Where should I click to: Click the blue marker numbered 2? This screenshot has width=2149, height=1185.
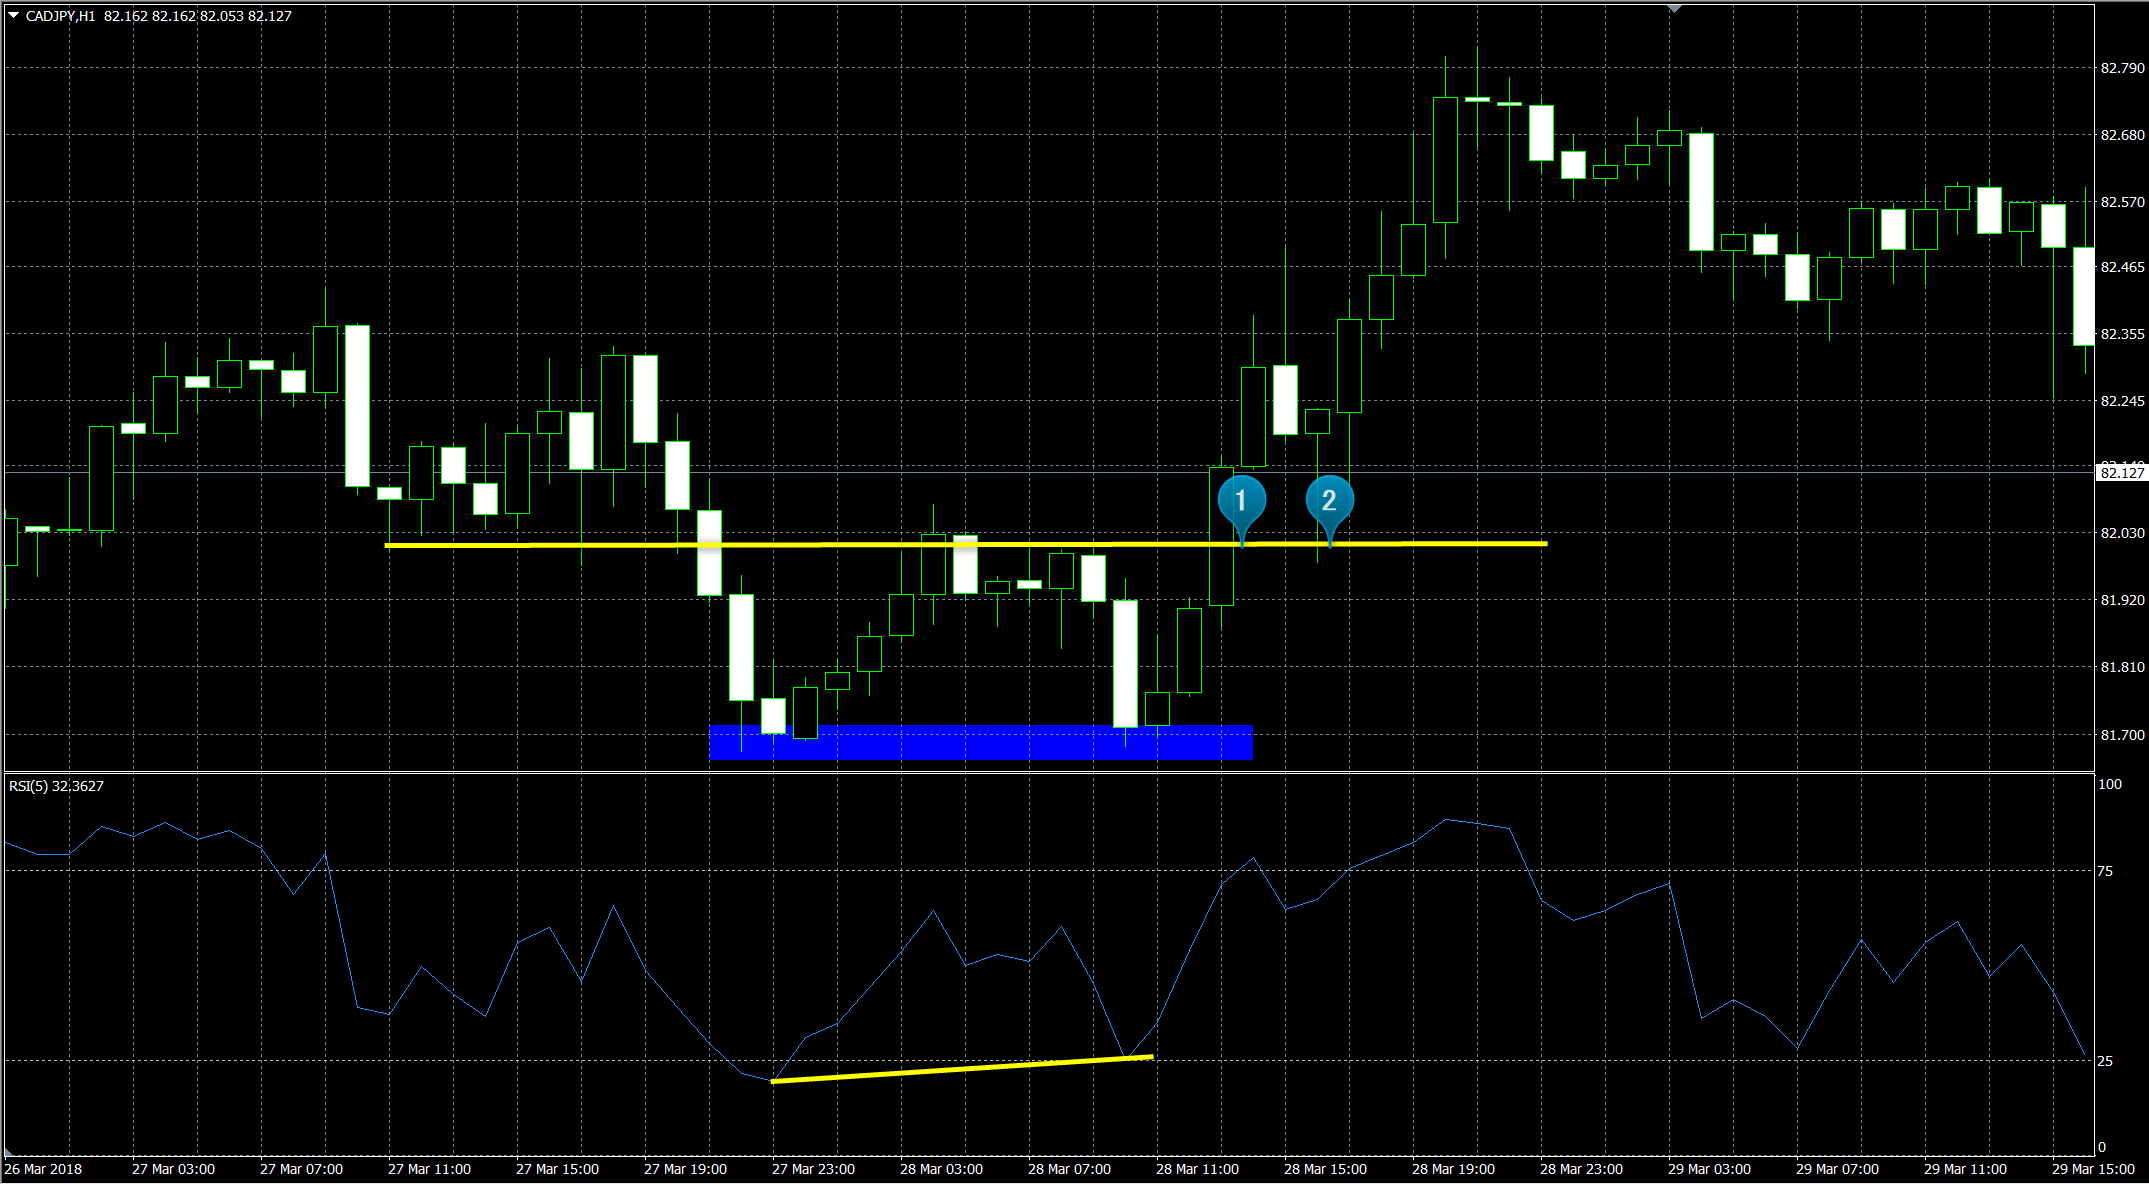pyautogui.click(x=1329, y=501)
